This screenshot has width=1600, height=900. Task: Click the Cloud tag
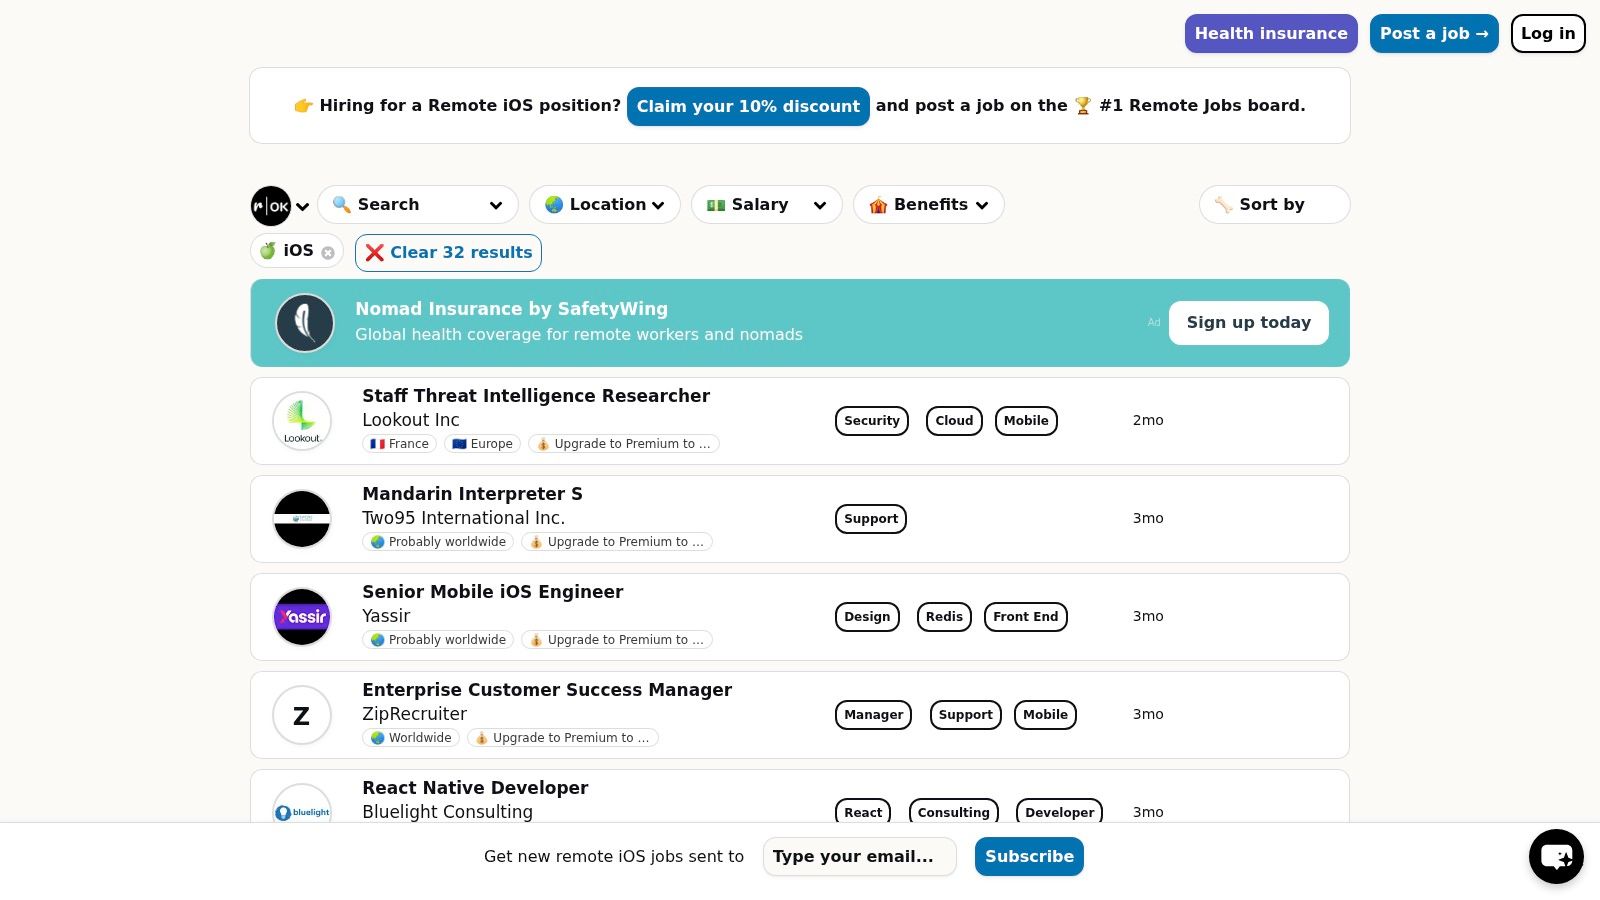point(955,421)
